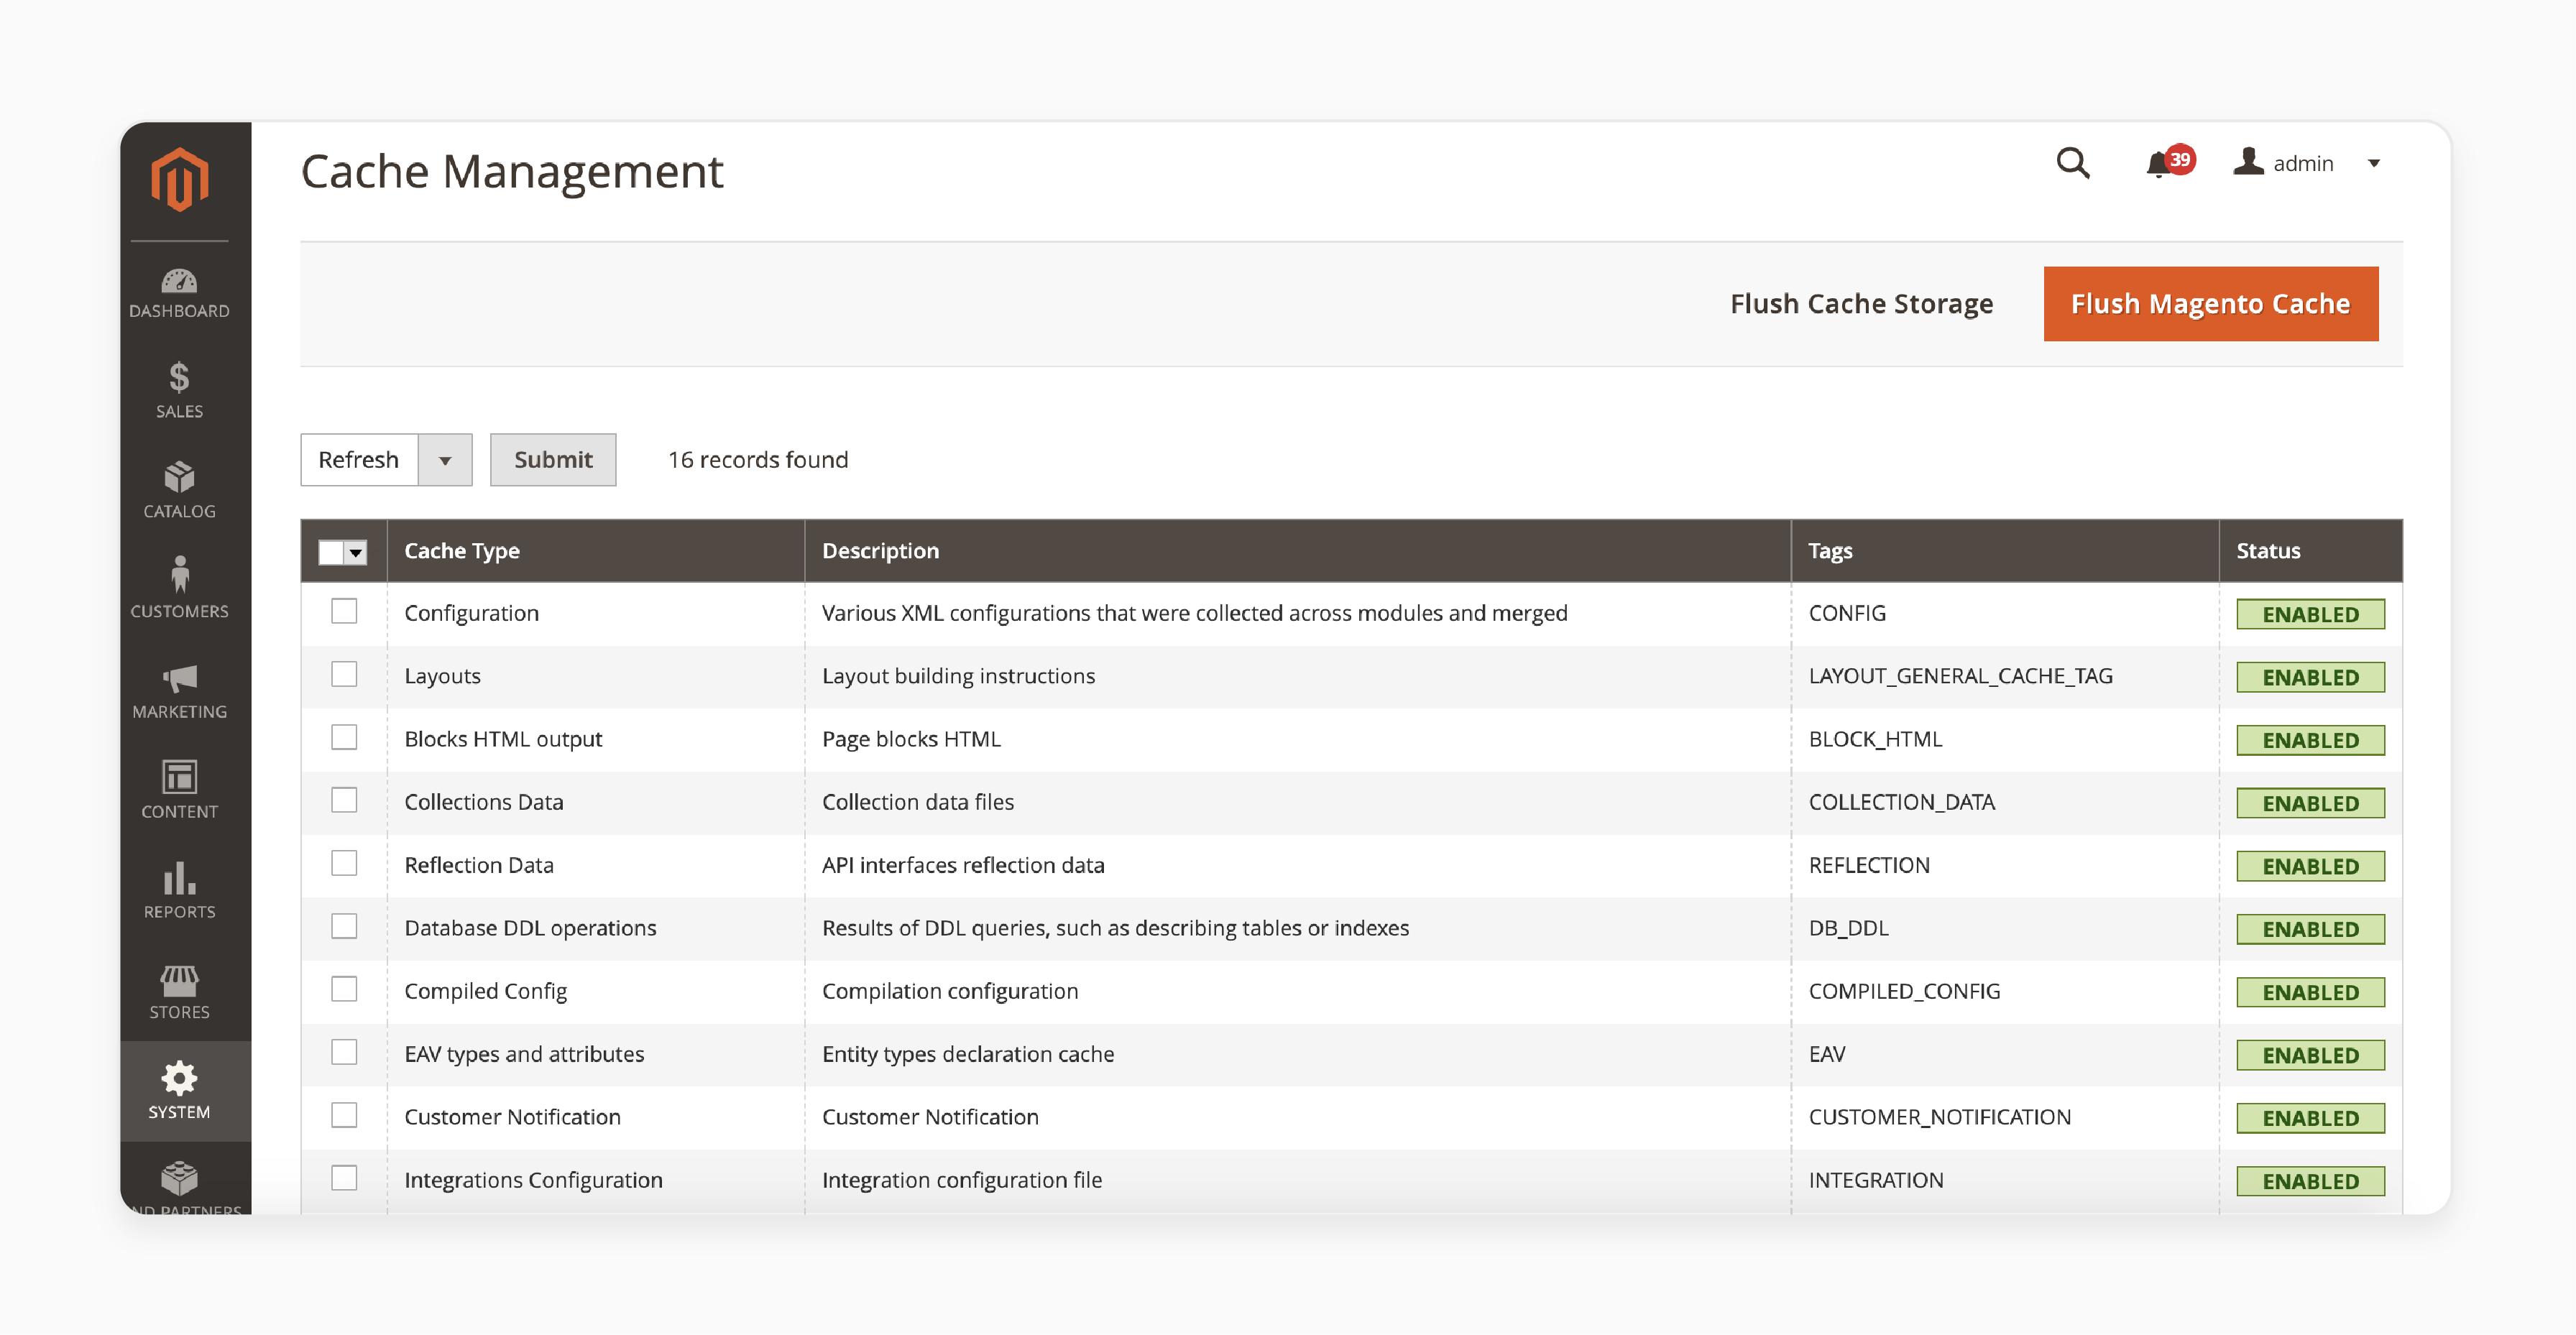Click the search magnifier icon
The image size is (2576, 1335).
click(2072, 163)
